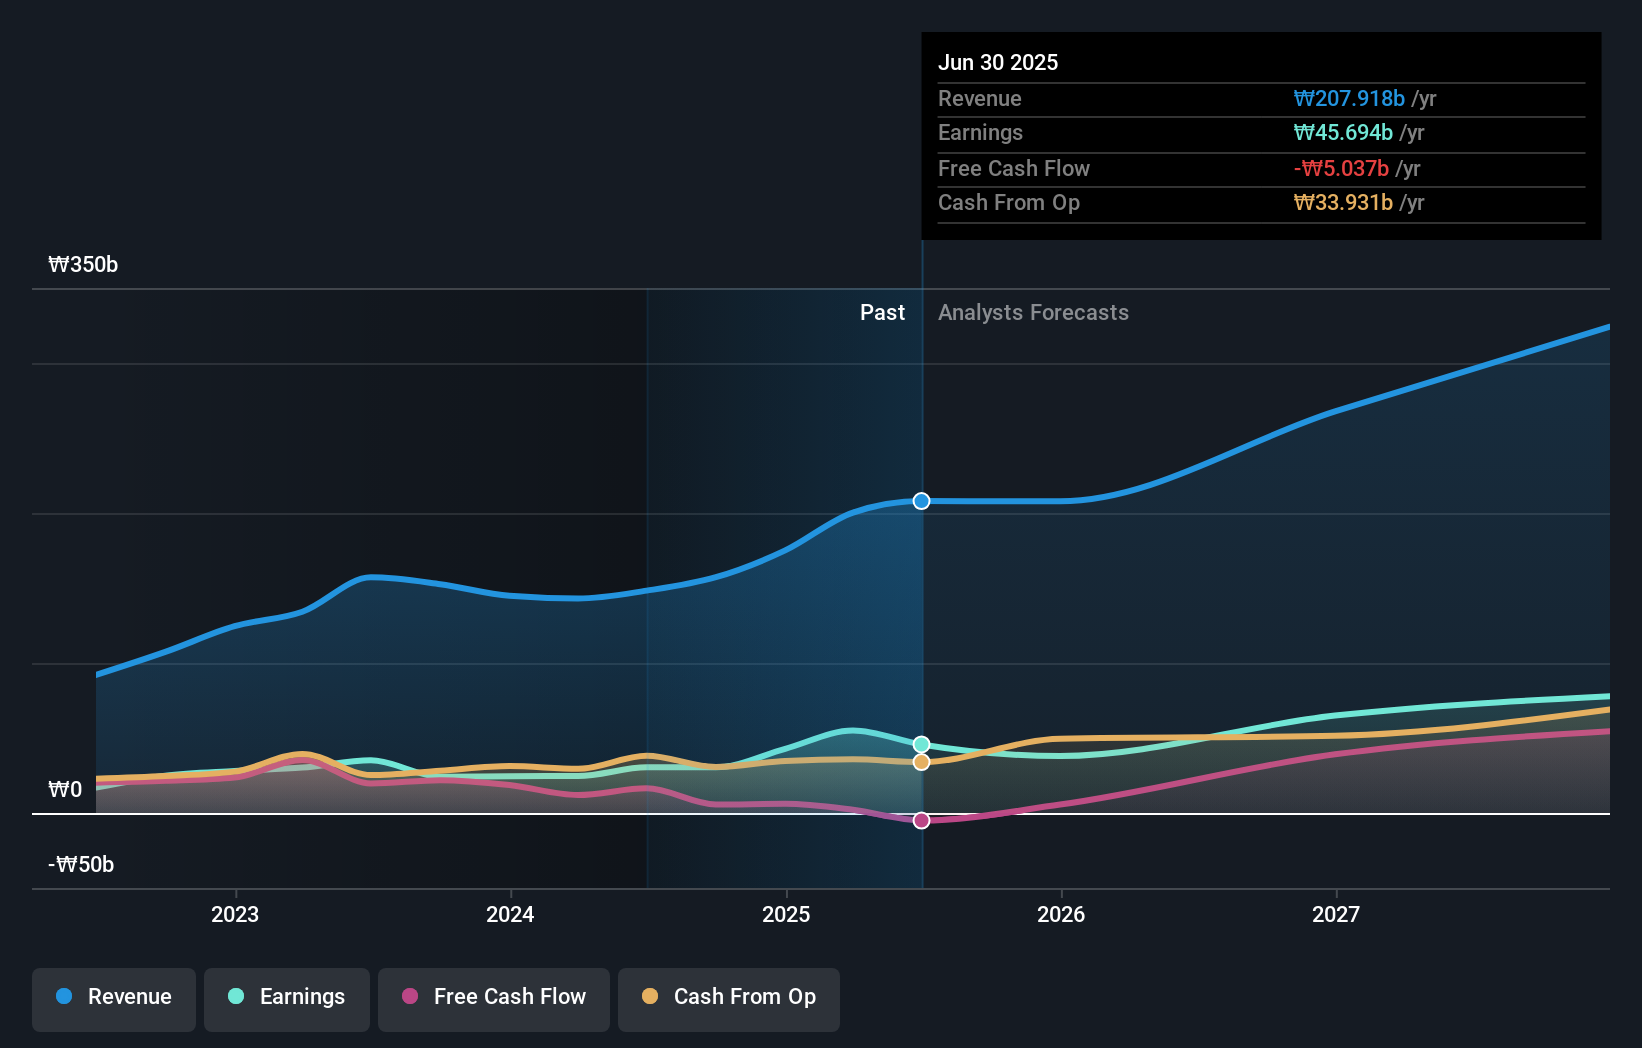Click the blue Revenue marker on the chart

coord(921,501)
